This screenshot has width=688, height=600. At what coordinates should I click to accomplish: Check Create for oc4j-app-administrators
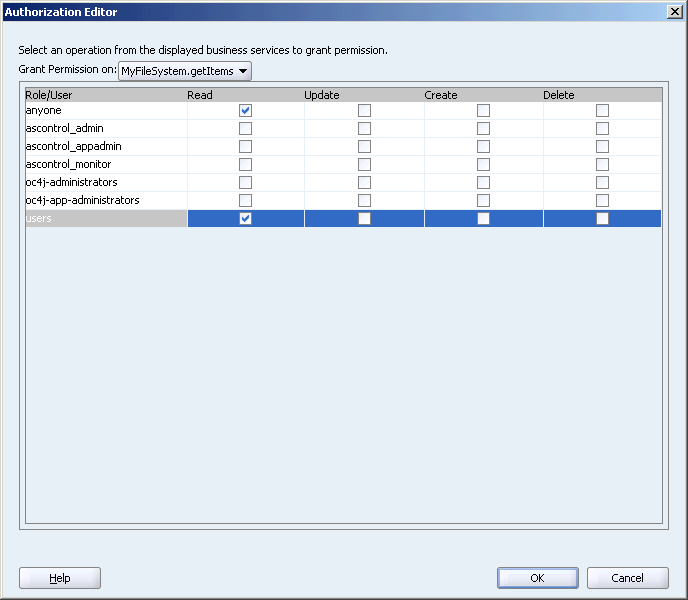pyautogui.click(x=483, y=201)
